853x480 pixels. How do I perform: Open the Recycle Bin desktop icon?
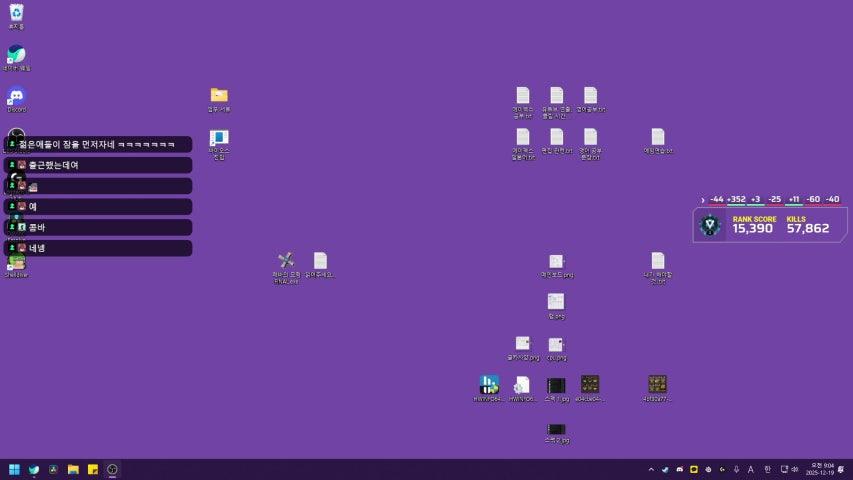[16, 13]
